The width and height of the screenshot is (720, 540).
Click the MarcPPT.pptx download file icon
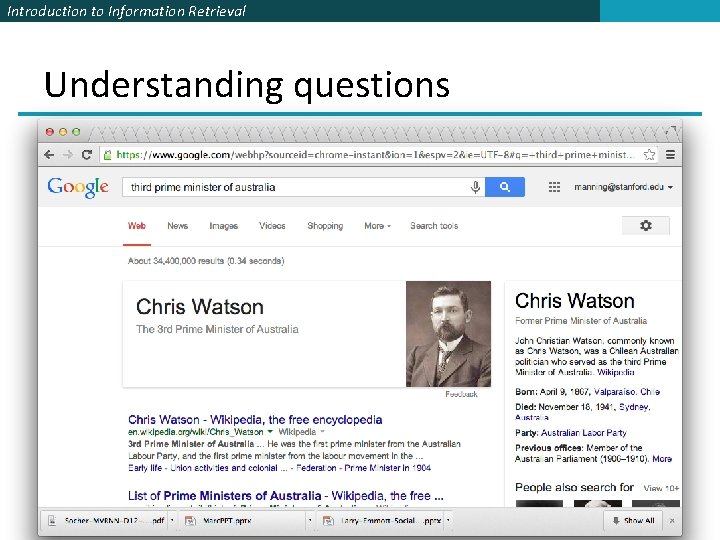tap(190, 520)
